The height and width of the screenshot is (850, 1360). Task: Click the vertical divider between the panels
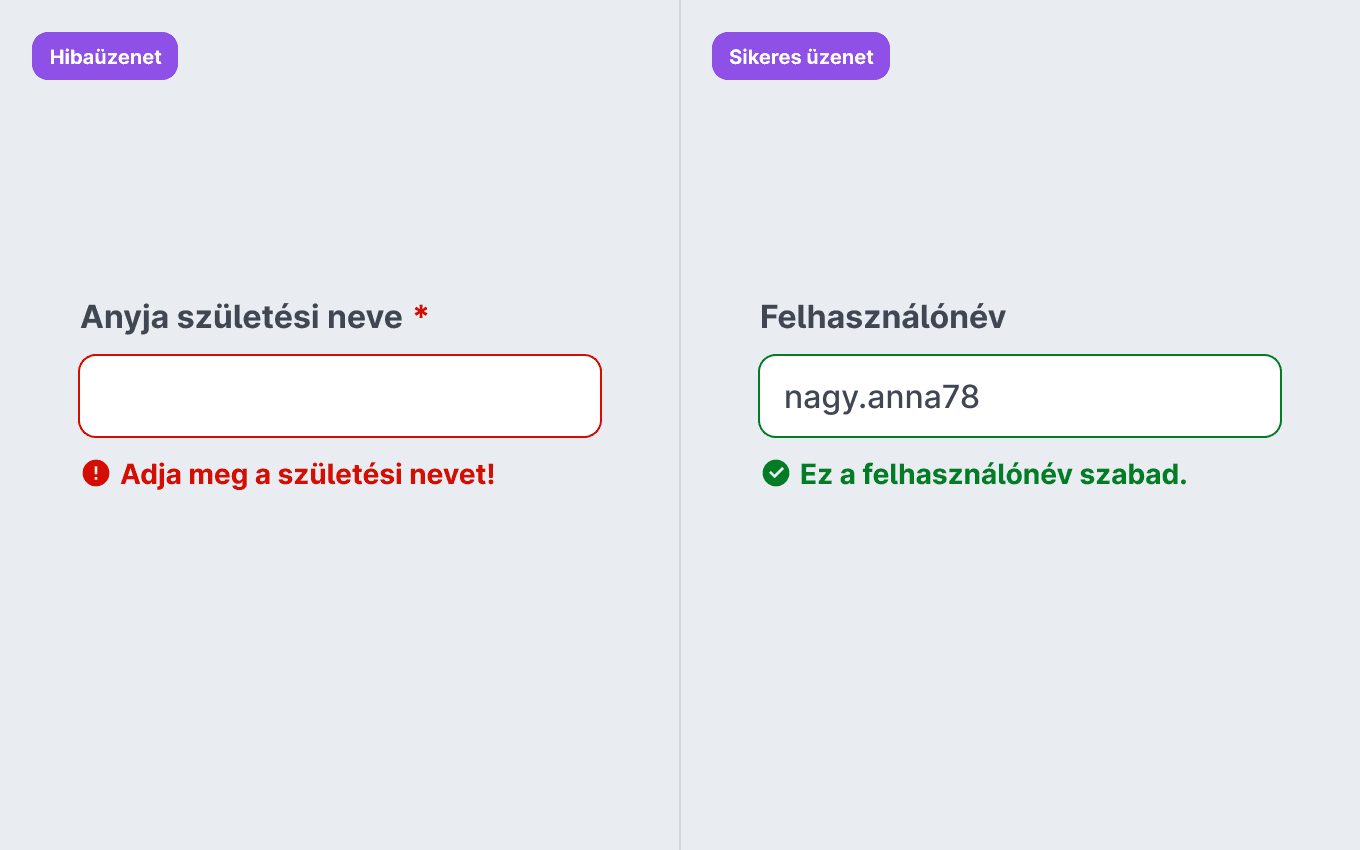point(680,425)
